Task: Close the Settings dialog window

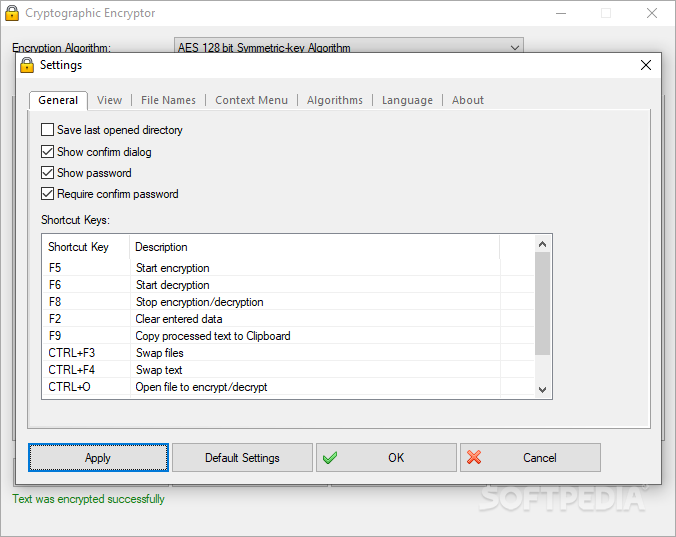Action: [x=646, y=65]
